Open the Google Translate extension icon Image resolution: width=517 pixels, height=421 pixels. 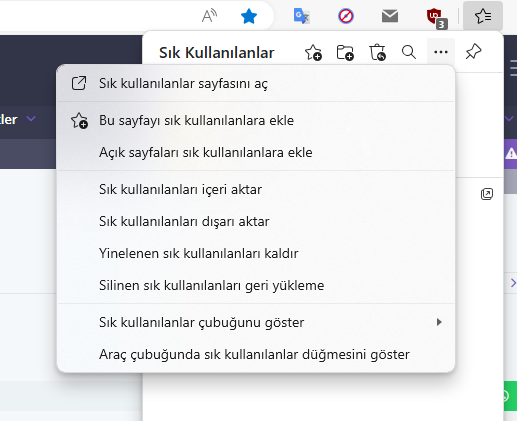302,16
